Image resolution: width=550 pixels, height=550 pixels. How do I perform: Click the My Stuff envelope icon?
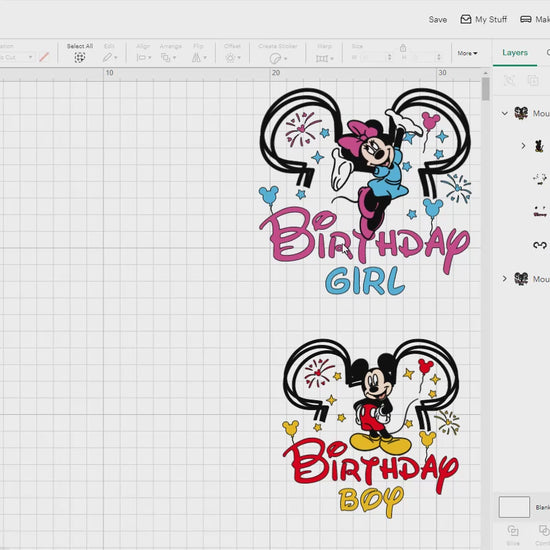(x=465, y=19)
